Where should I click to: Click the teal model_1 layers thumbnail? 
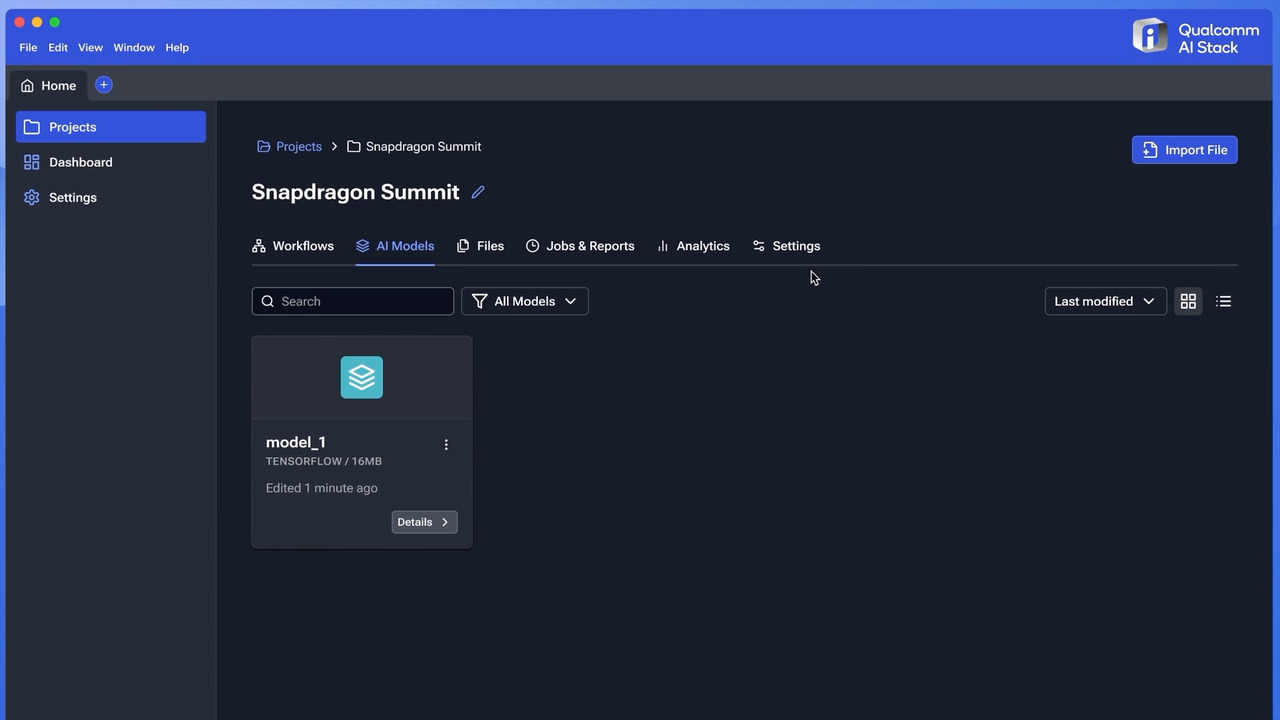tap(362, 377)
